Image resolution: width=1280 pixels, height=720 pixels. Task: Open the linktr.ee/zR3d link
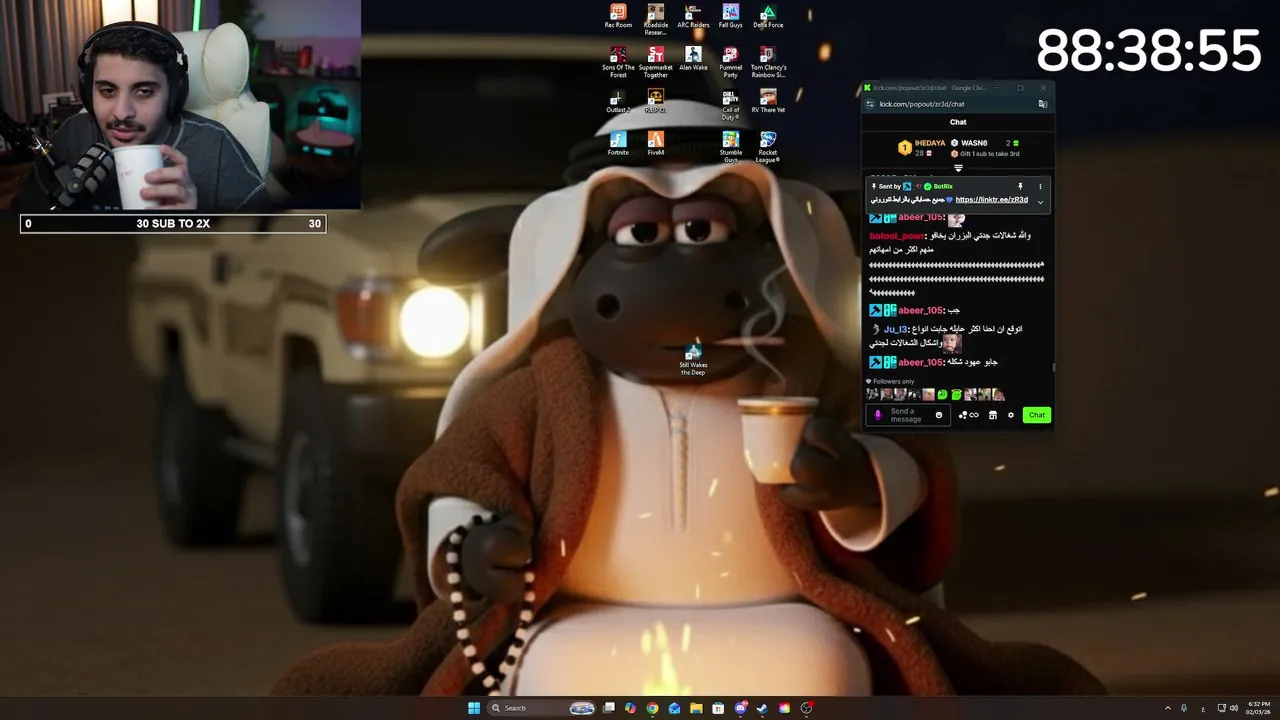pyautogui.click(x=991, y=200)
